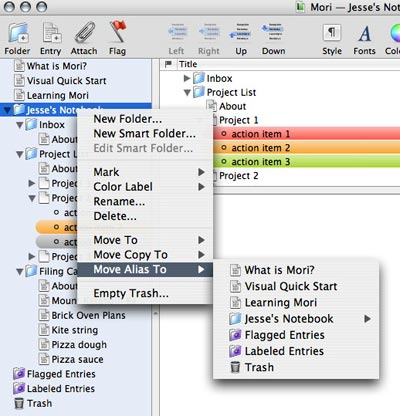Screen dimensions: 400x416
Task: Expand the Inbox folder in right pane
Action: coord(187,78)
